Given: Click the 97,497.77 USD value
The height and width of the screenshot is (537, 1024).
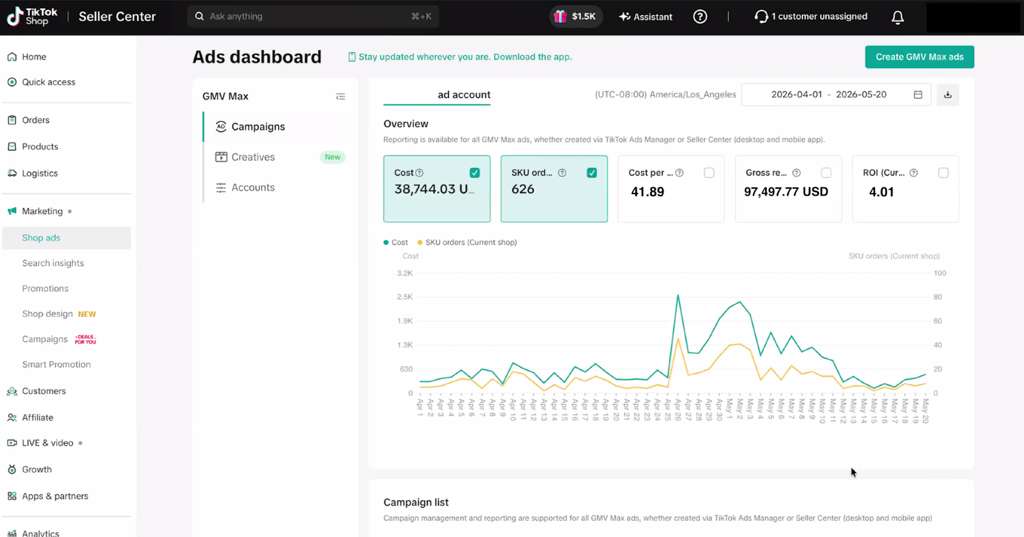Looking at the screenshot, I should 786,192.
